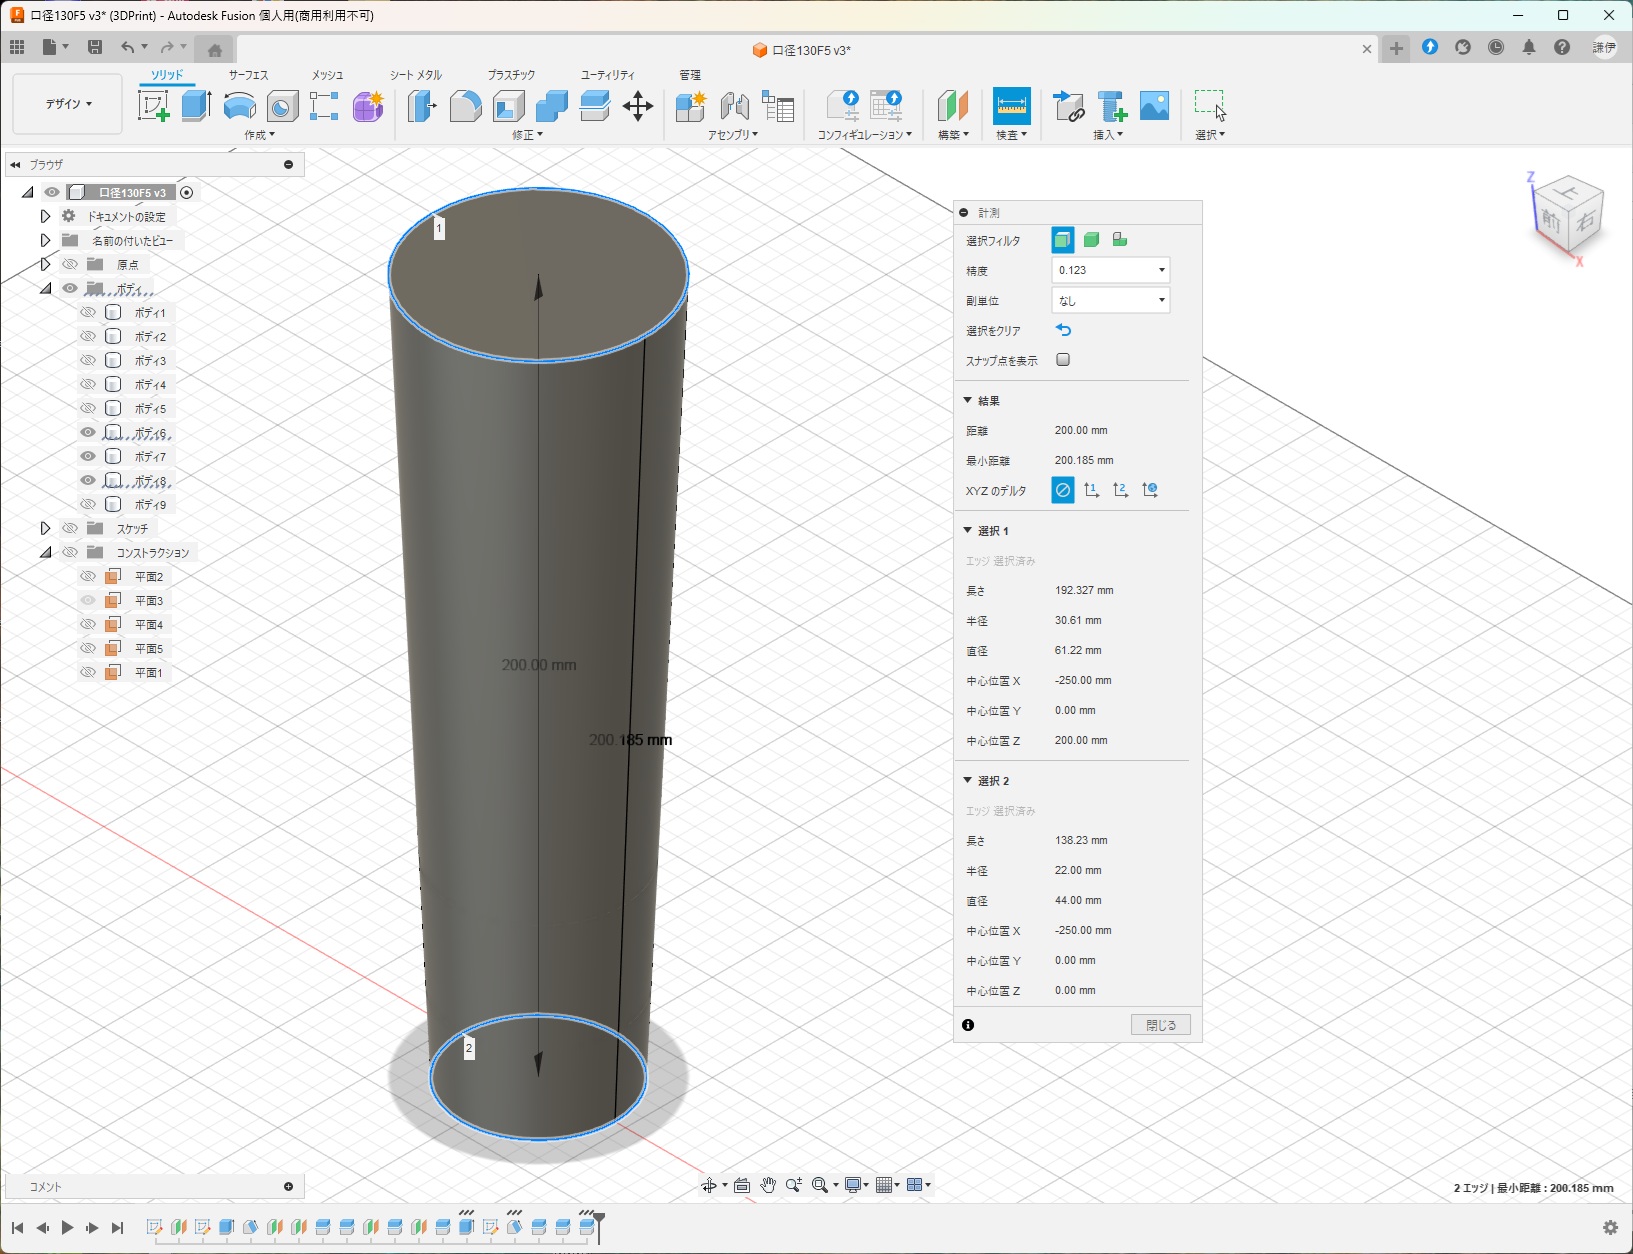Open notifications bell icon
This screenshot has width=1633, height=1254.
tap(1529, 47)
